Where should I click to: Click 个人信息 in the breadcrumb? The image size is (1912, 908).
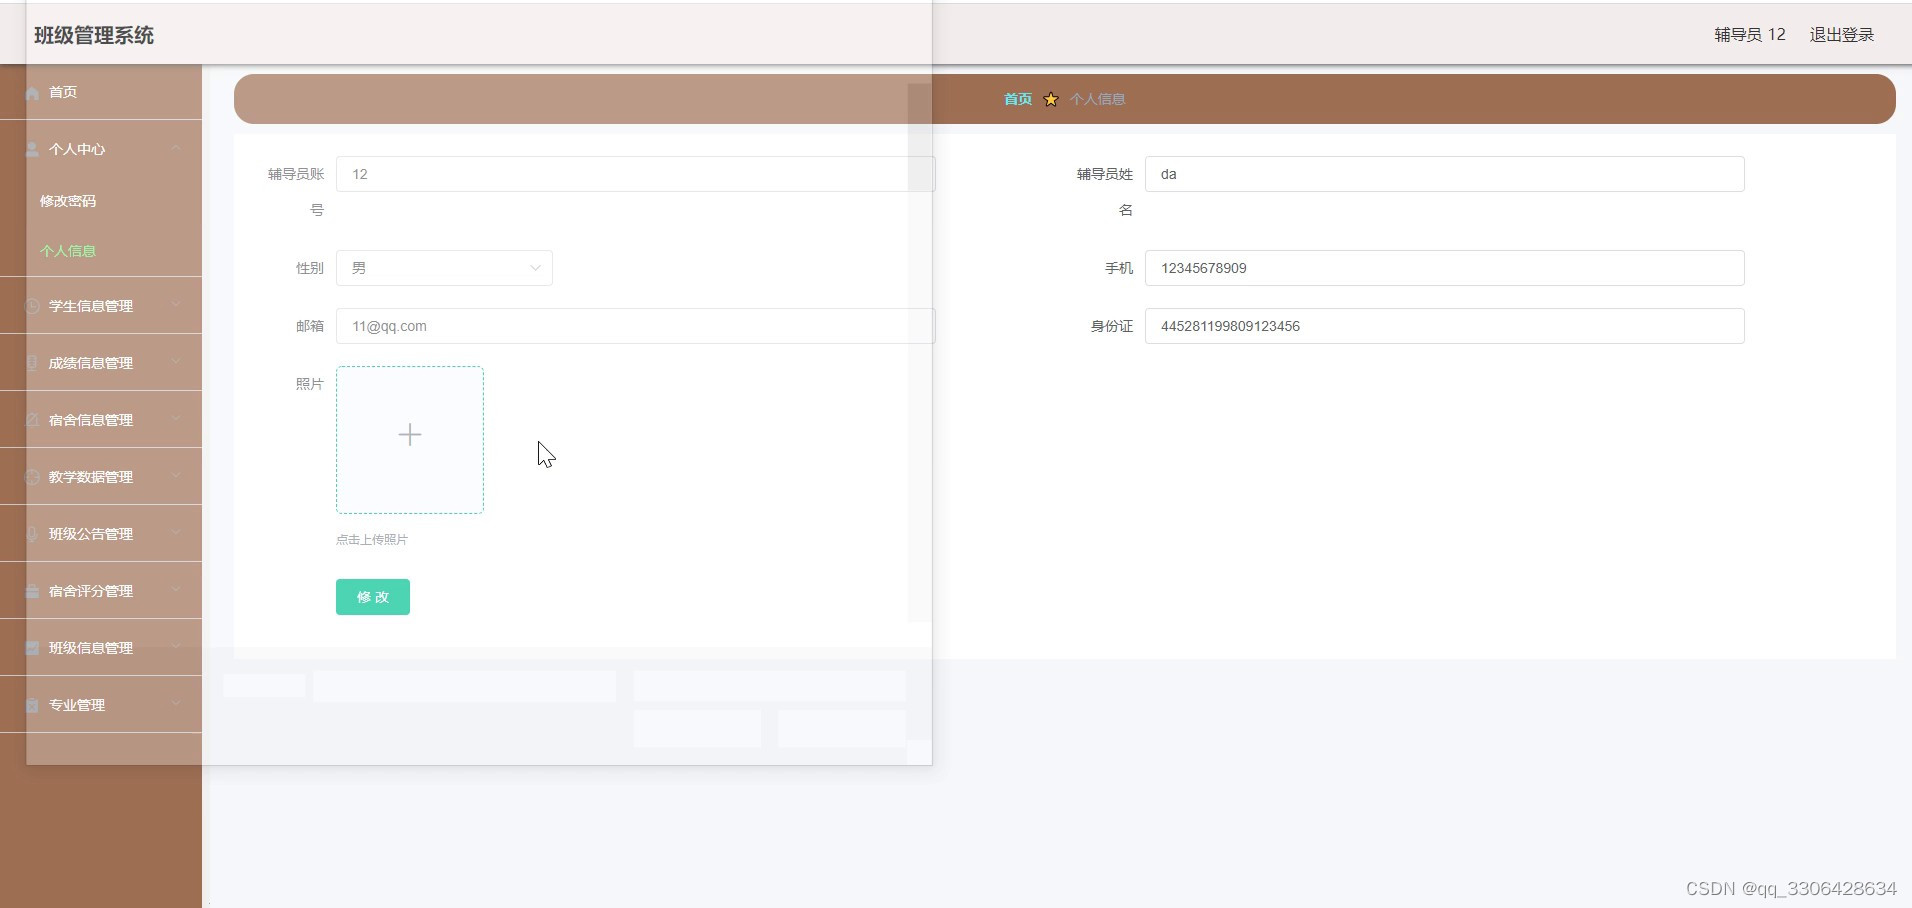tap(1097, 99)
